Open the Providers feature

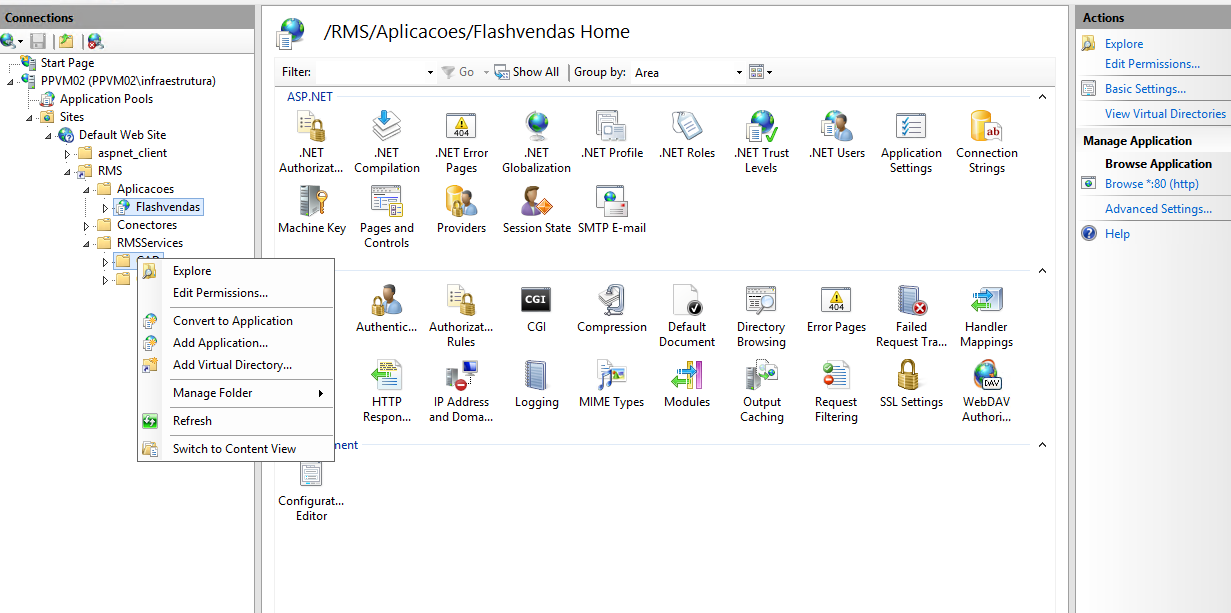click(461, 210)
